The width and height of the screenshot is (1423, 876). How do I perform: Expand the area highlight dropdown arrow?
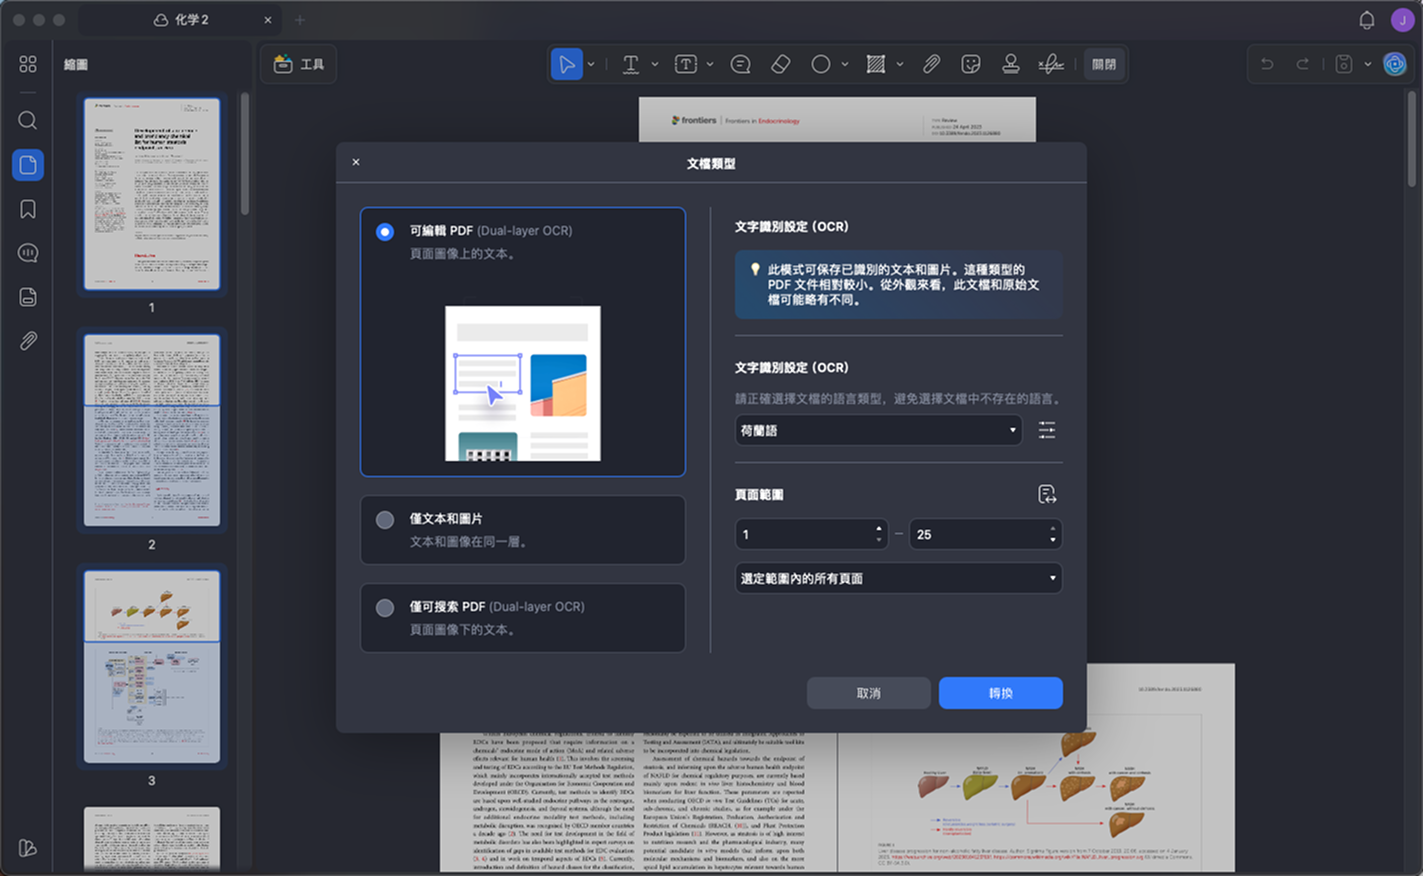point(900,64)
